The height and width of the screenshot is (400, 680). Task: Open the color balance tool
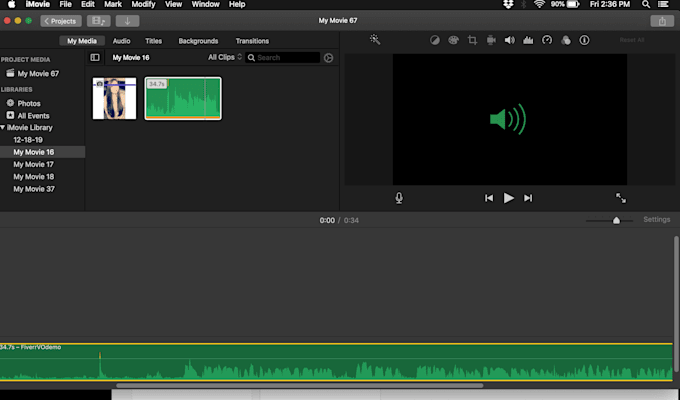coord(435,40)
